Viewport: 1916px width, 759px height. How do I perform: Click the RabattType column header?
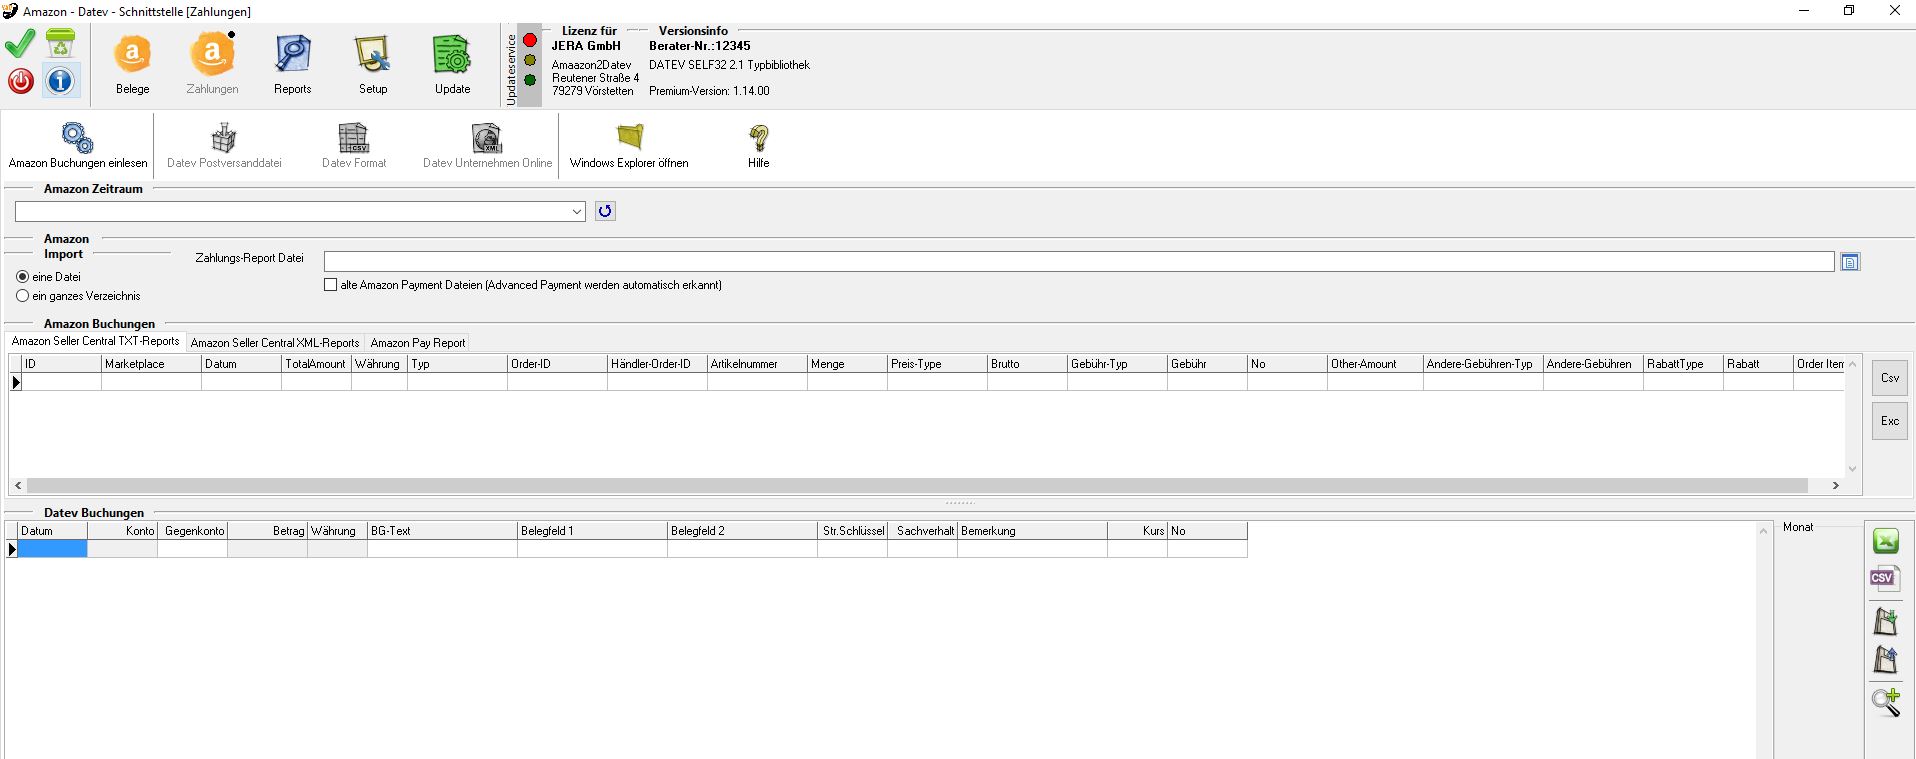click(x=1683, y=364)
